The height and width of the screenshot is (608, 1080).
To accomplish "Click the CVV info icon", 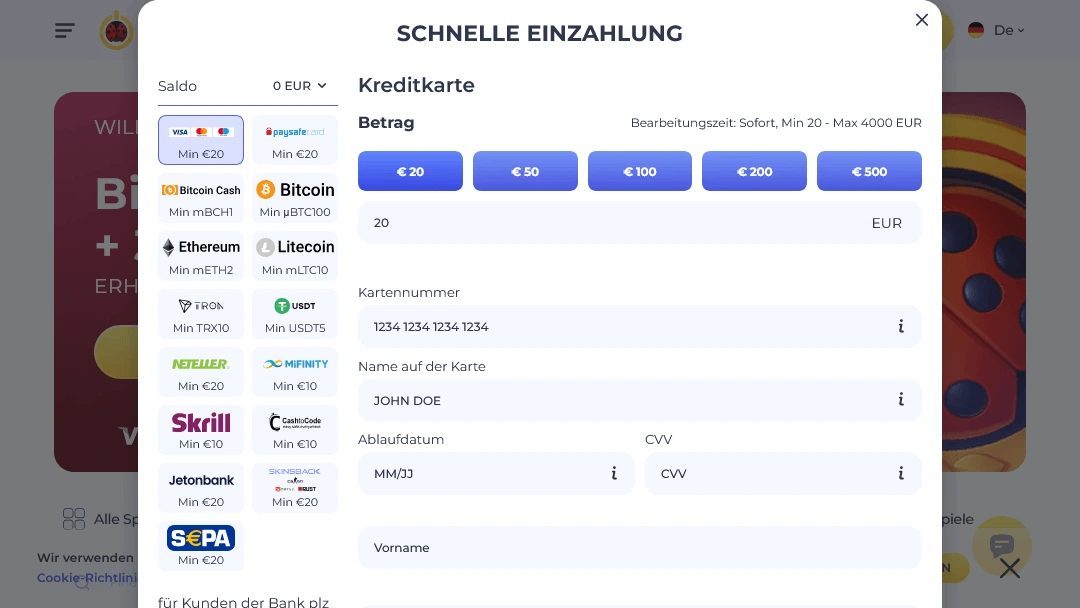I will (x=901, y=473).
